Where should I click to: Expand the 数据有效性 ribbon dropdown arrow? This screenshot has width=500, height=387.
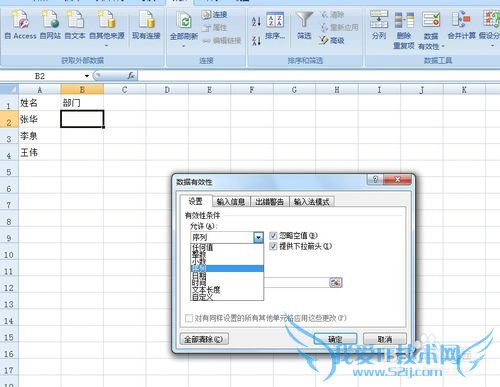(443, 46)
